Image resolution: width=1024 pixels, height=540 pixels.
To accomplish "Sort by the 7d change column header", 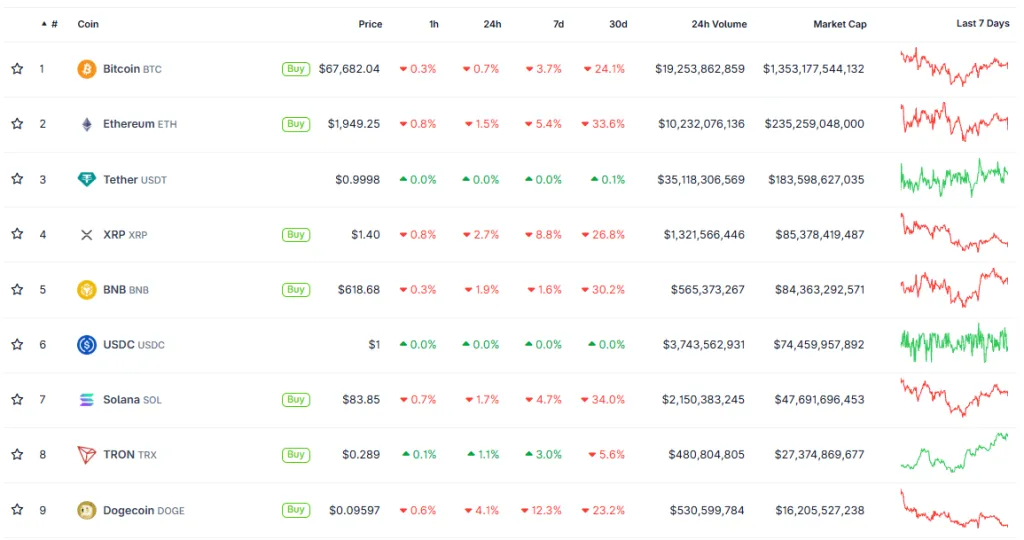I will pyautogui.click(x=556, y=24).
